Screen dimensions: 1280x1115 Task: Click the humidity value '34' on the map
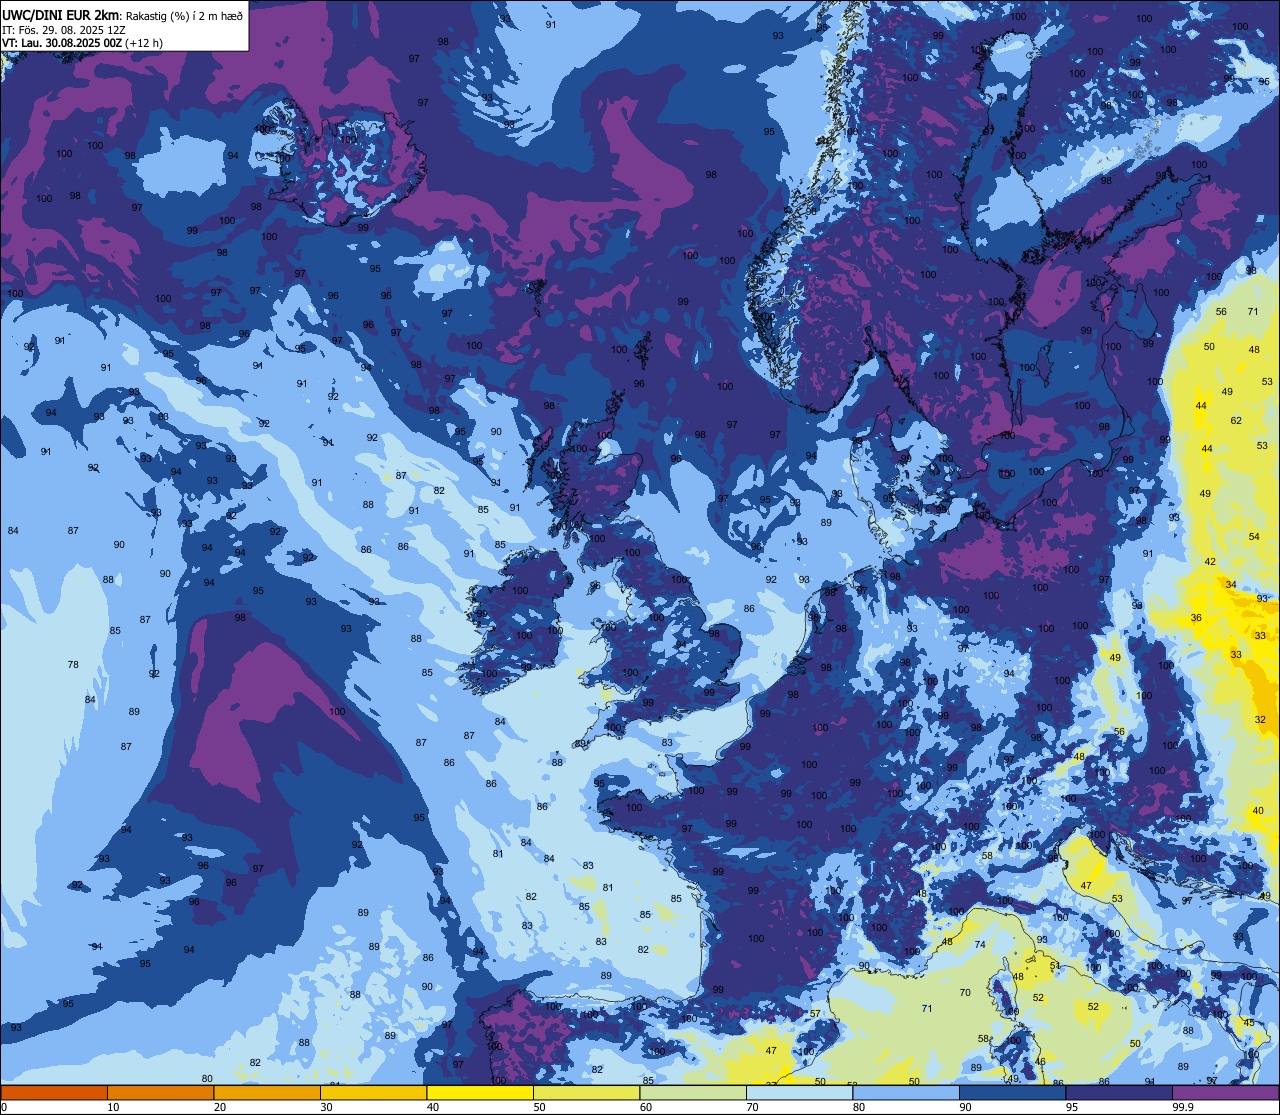click(x=1231, y=584)
